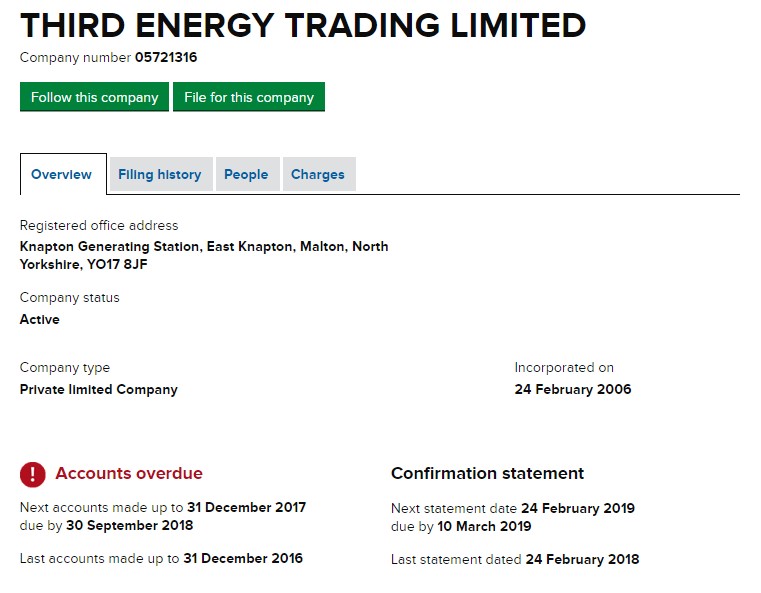Click the 31 December 2016 last accounts date
The image size is (761, 593).
tap(243, 559)
